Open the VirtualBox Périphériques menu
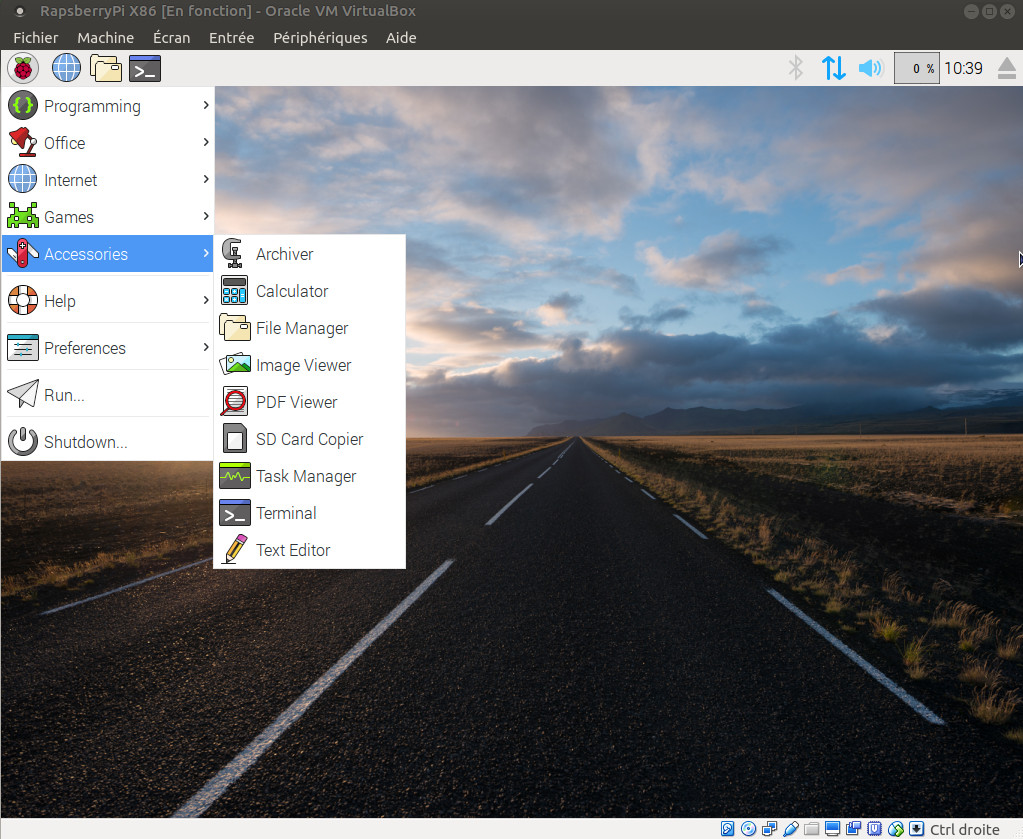 point(319,38)
